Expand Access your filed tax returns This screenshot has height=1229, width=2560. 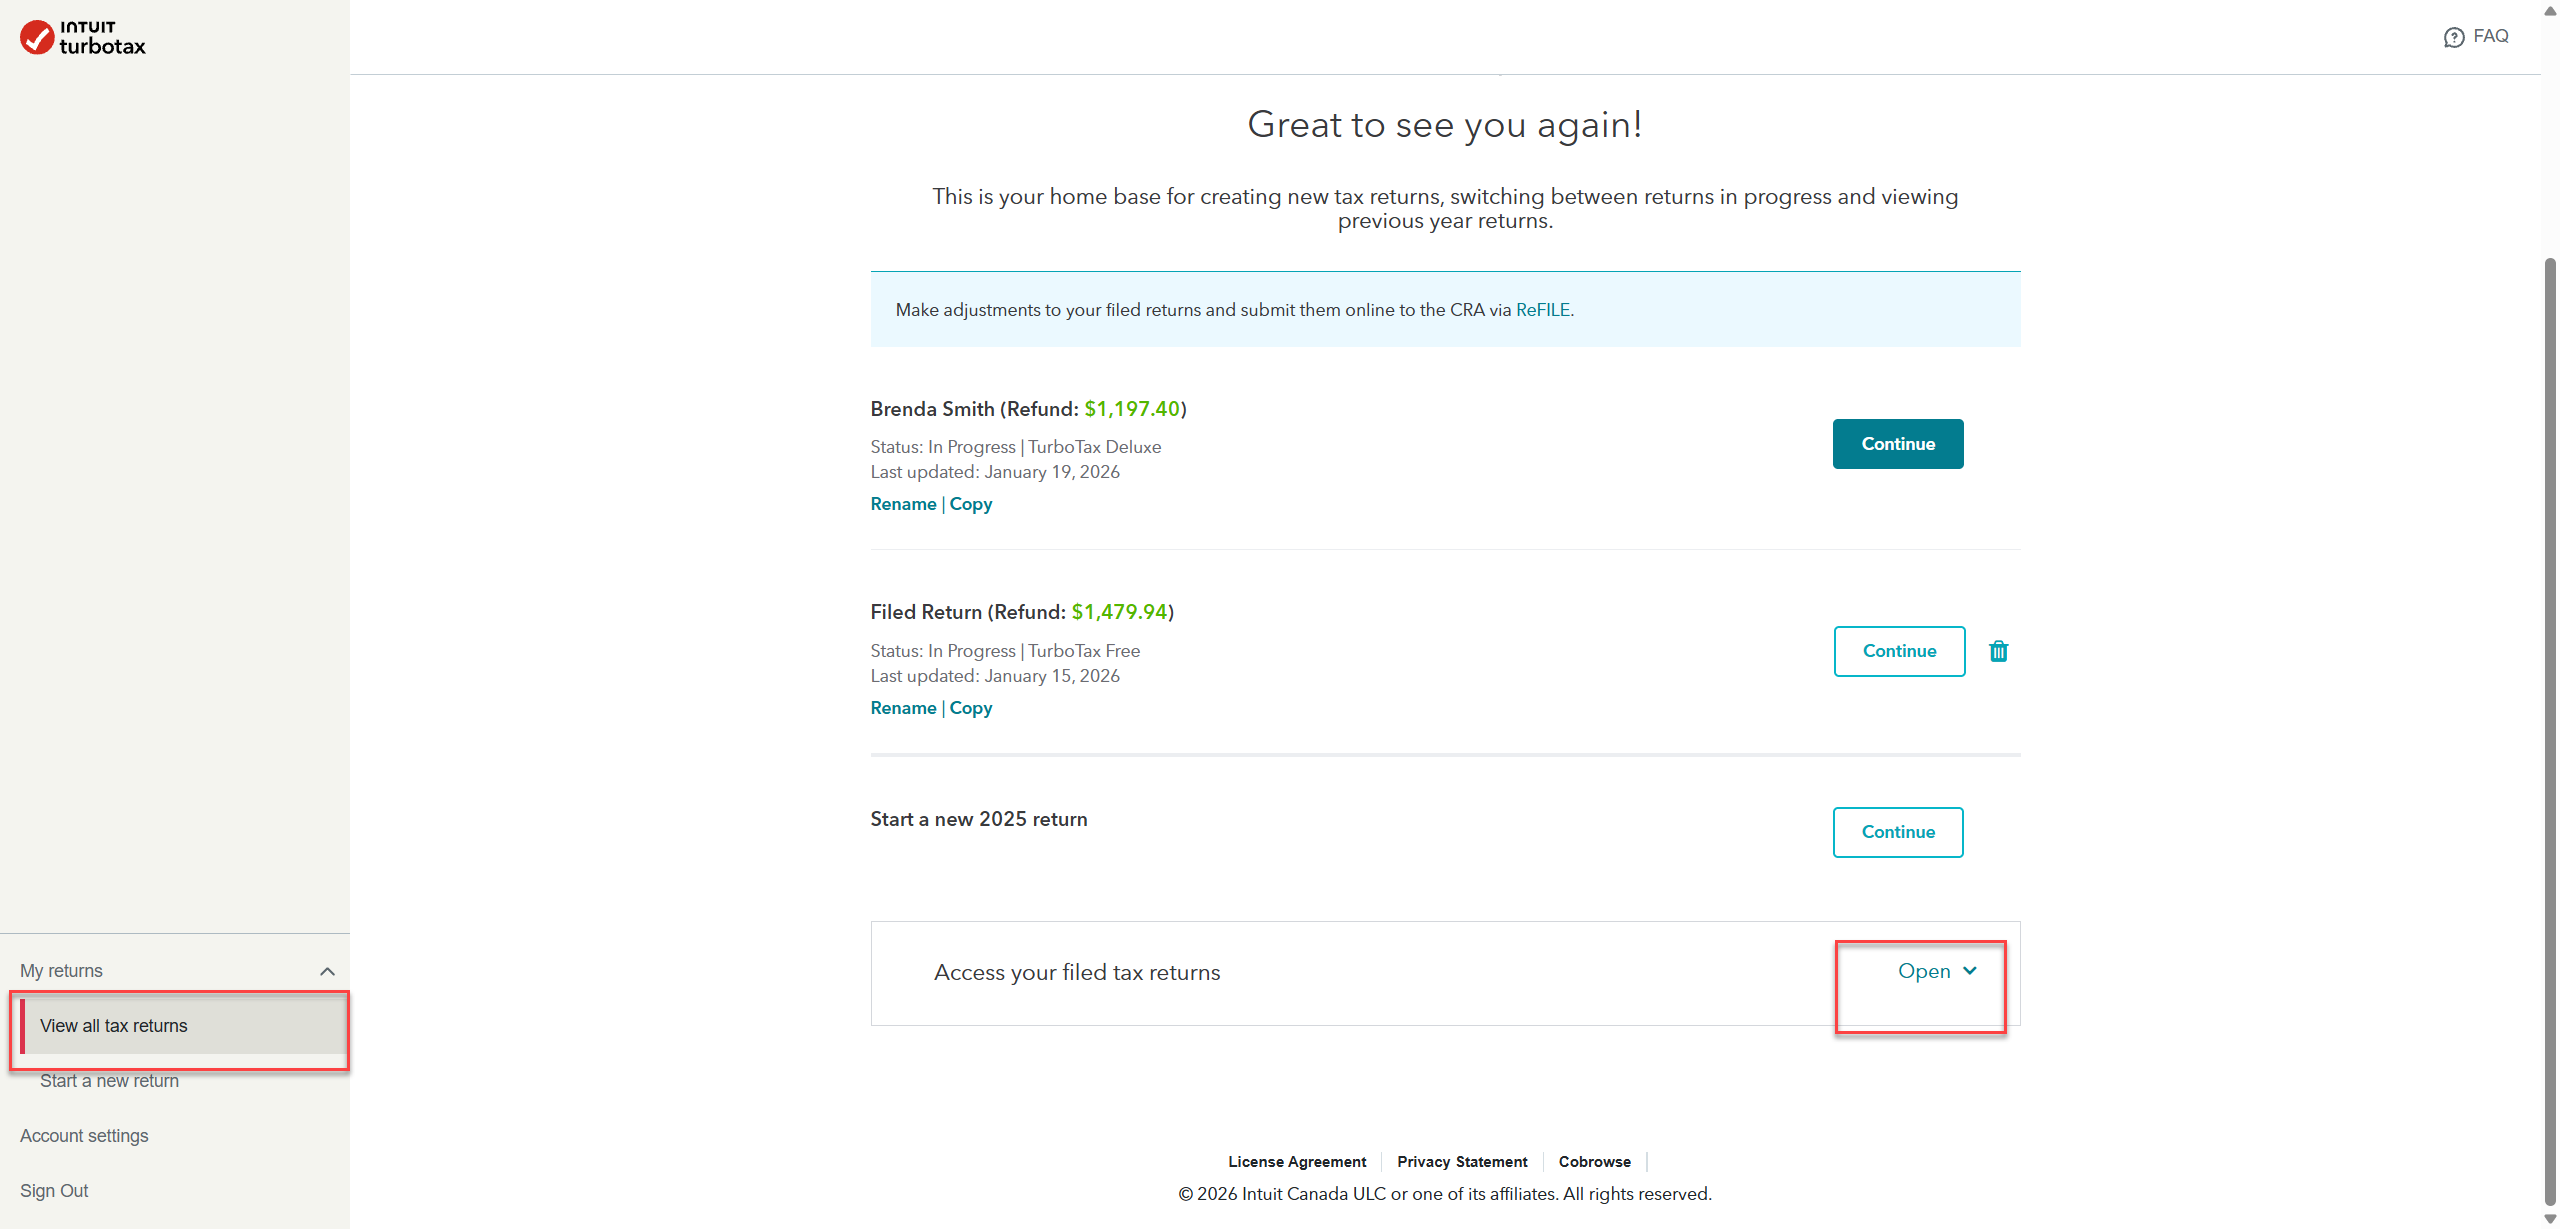point(1936,971)
